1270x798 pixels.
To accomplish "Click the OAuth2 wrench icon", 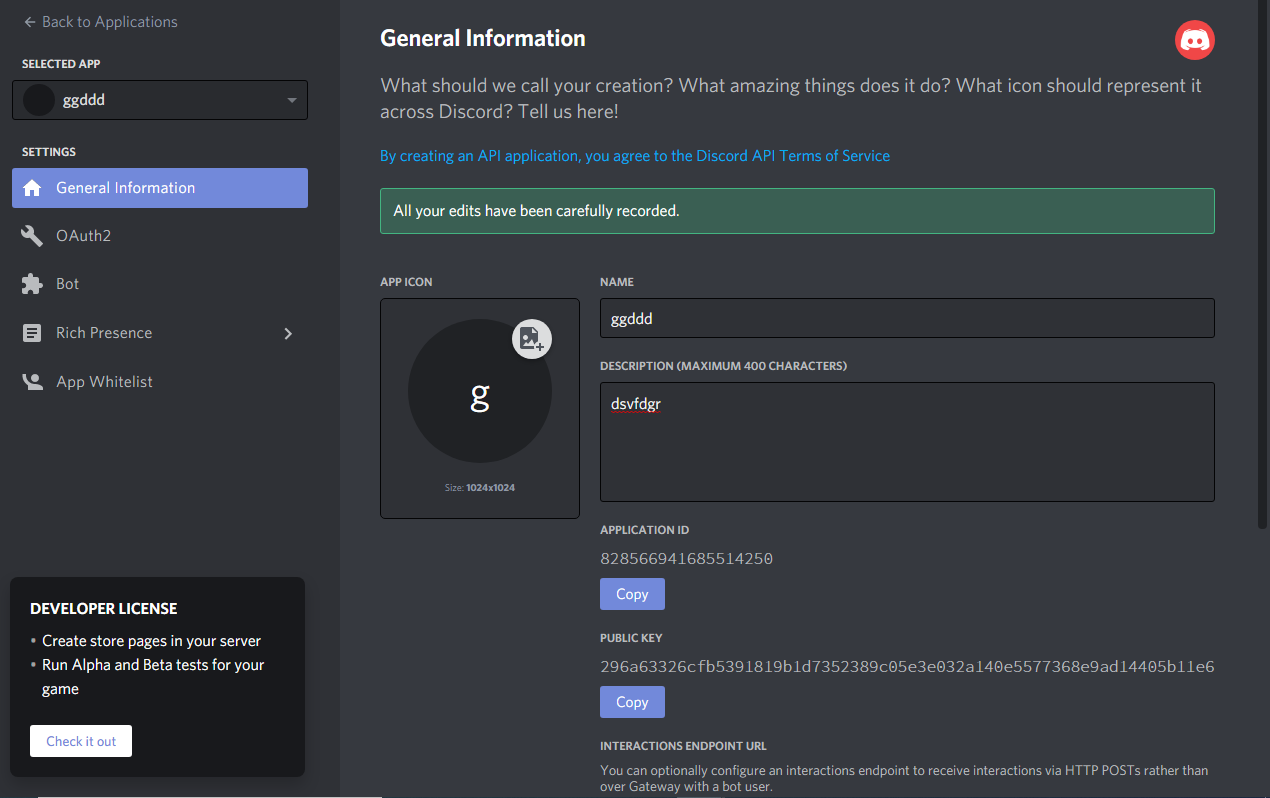I will coord(33,236).
